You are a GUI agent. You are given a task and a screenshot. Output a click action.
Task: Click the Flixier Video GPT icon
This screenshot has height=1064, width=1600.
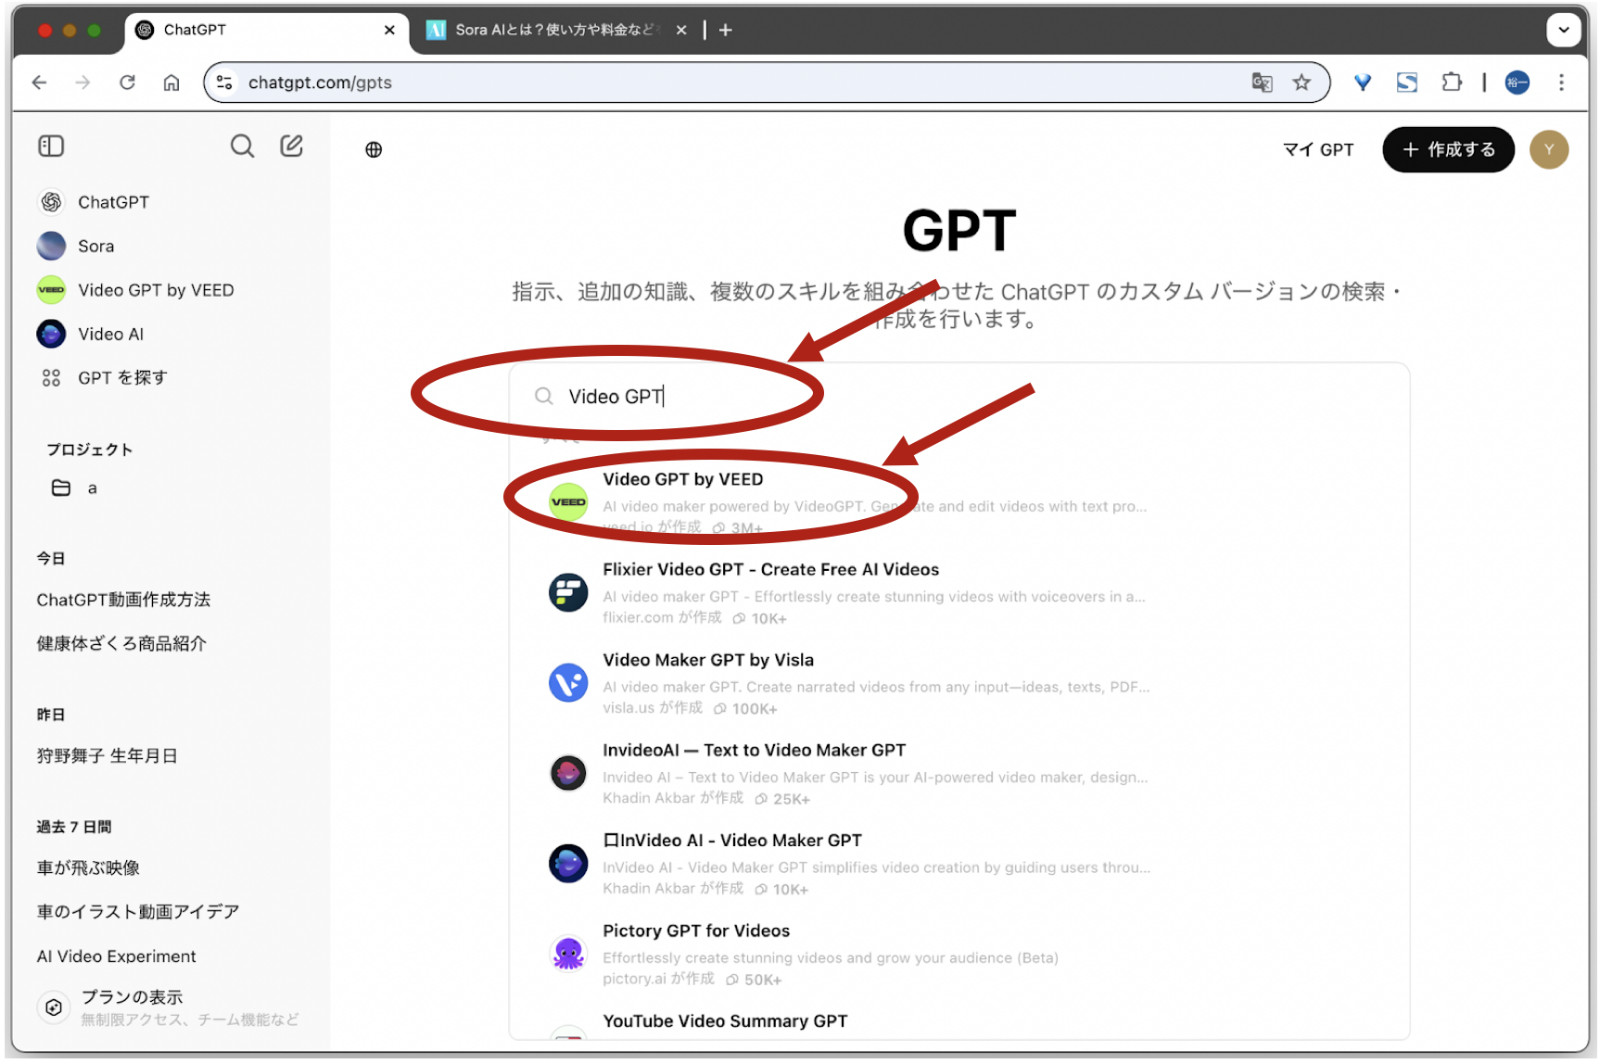568,592
